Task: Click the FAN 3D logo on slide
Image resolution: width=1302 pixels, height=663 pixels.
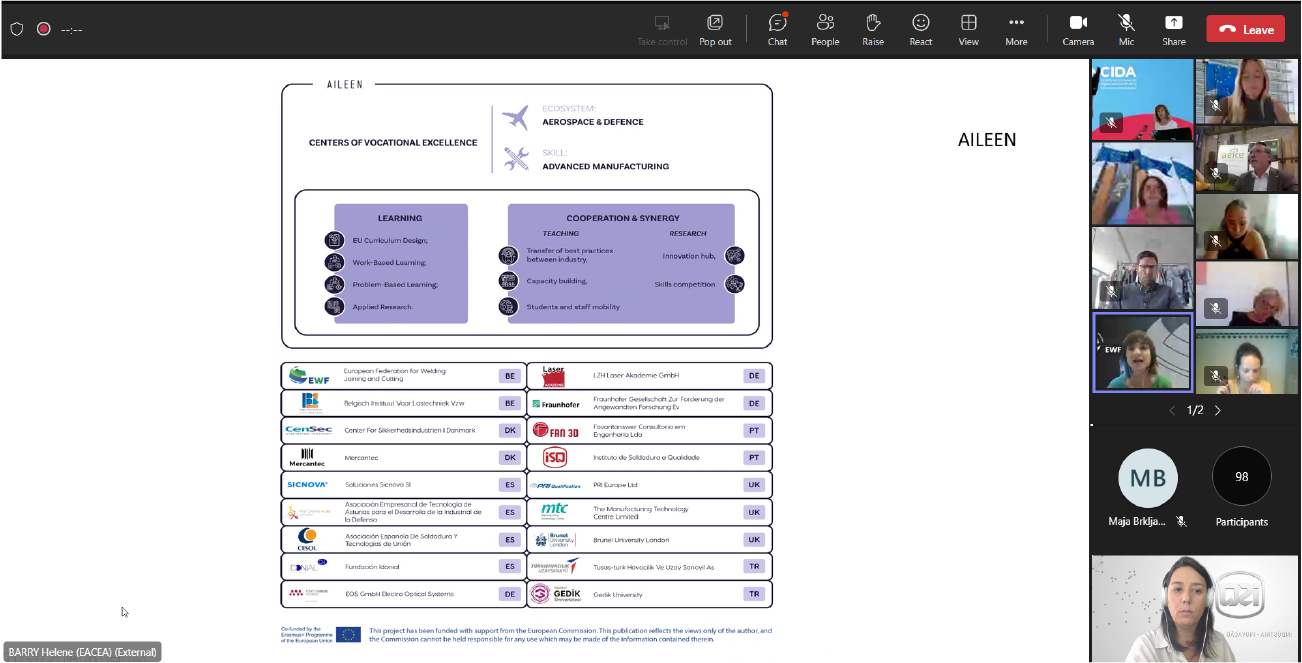Action: tap(555, 431)
